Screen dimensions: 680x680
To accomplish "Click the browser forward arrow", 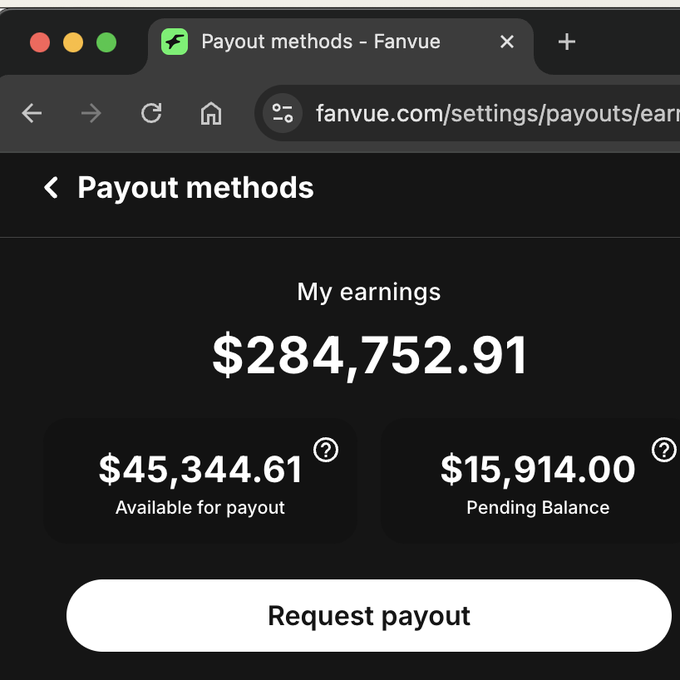I will (x=91, y=113).
